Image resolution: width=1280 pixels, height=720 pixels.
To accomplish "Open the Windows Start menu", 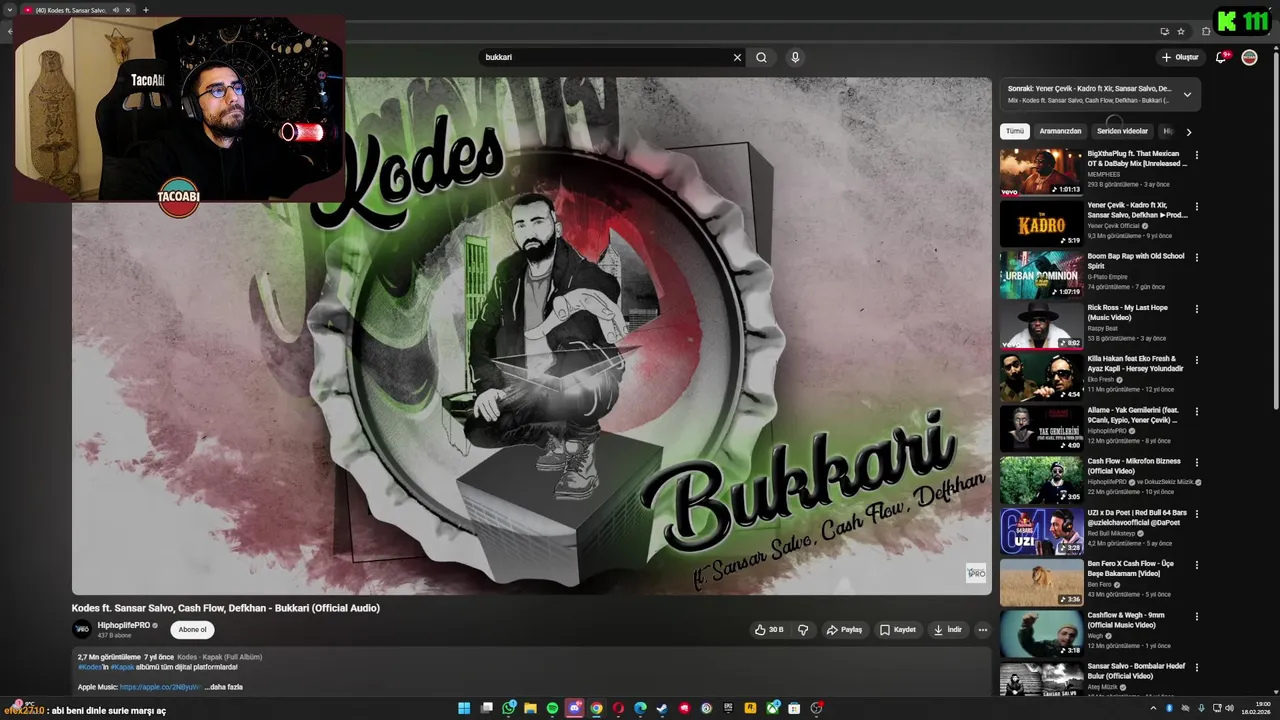I will point(464,708).
